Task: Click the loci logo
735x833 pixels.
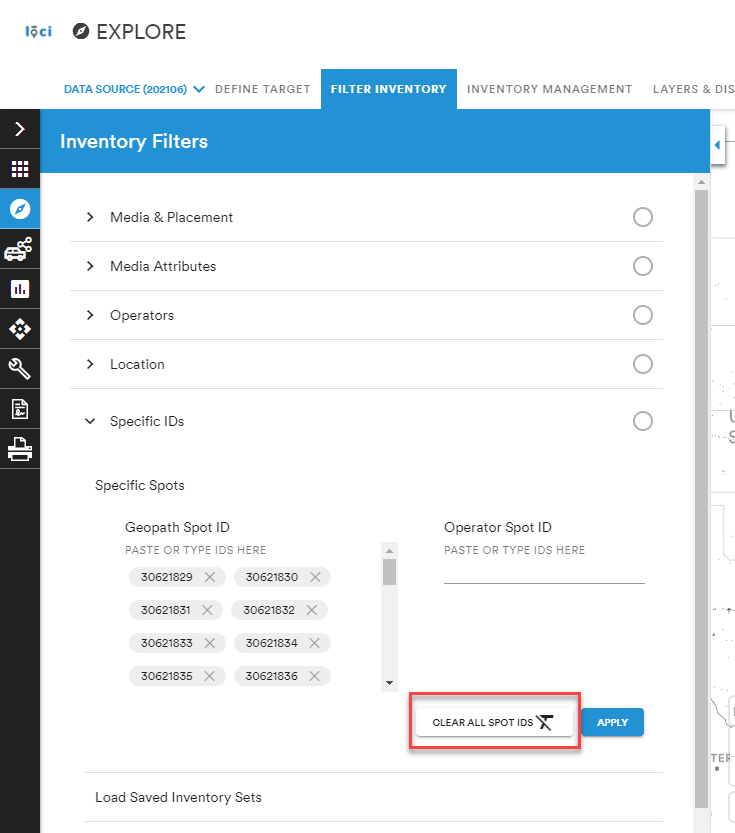Action: coord(38,32)
